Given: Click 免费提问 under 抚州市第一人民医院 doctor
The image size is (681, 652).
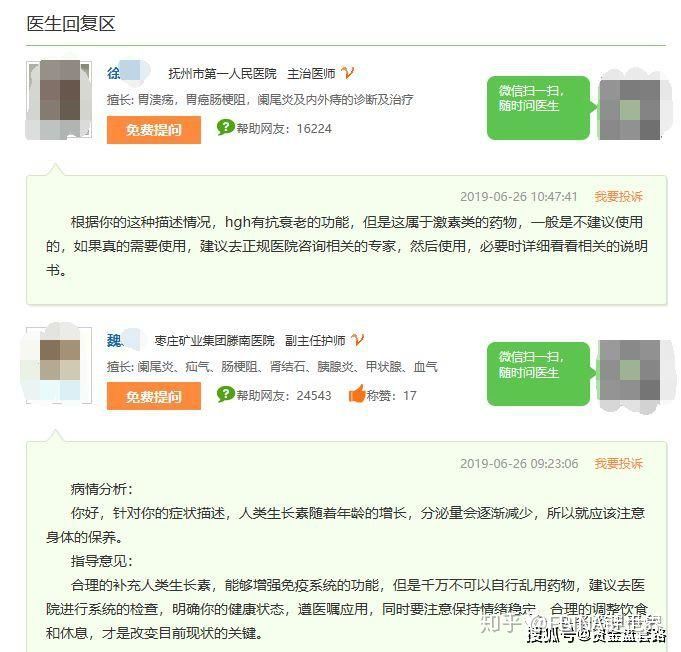Looking at the screenshot, I should pyautogui.click(x=154, y=129).
